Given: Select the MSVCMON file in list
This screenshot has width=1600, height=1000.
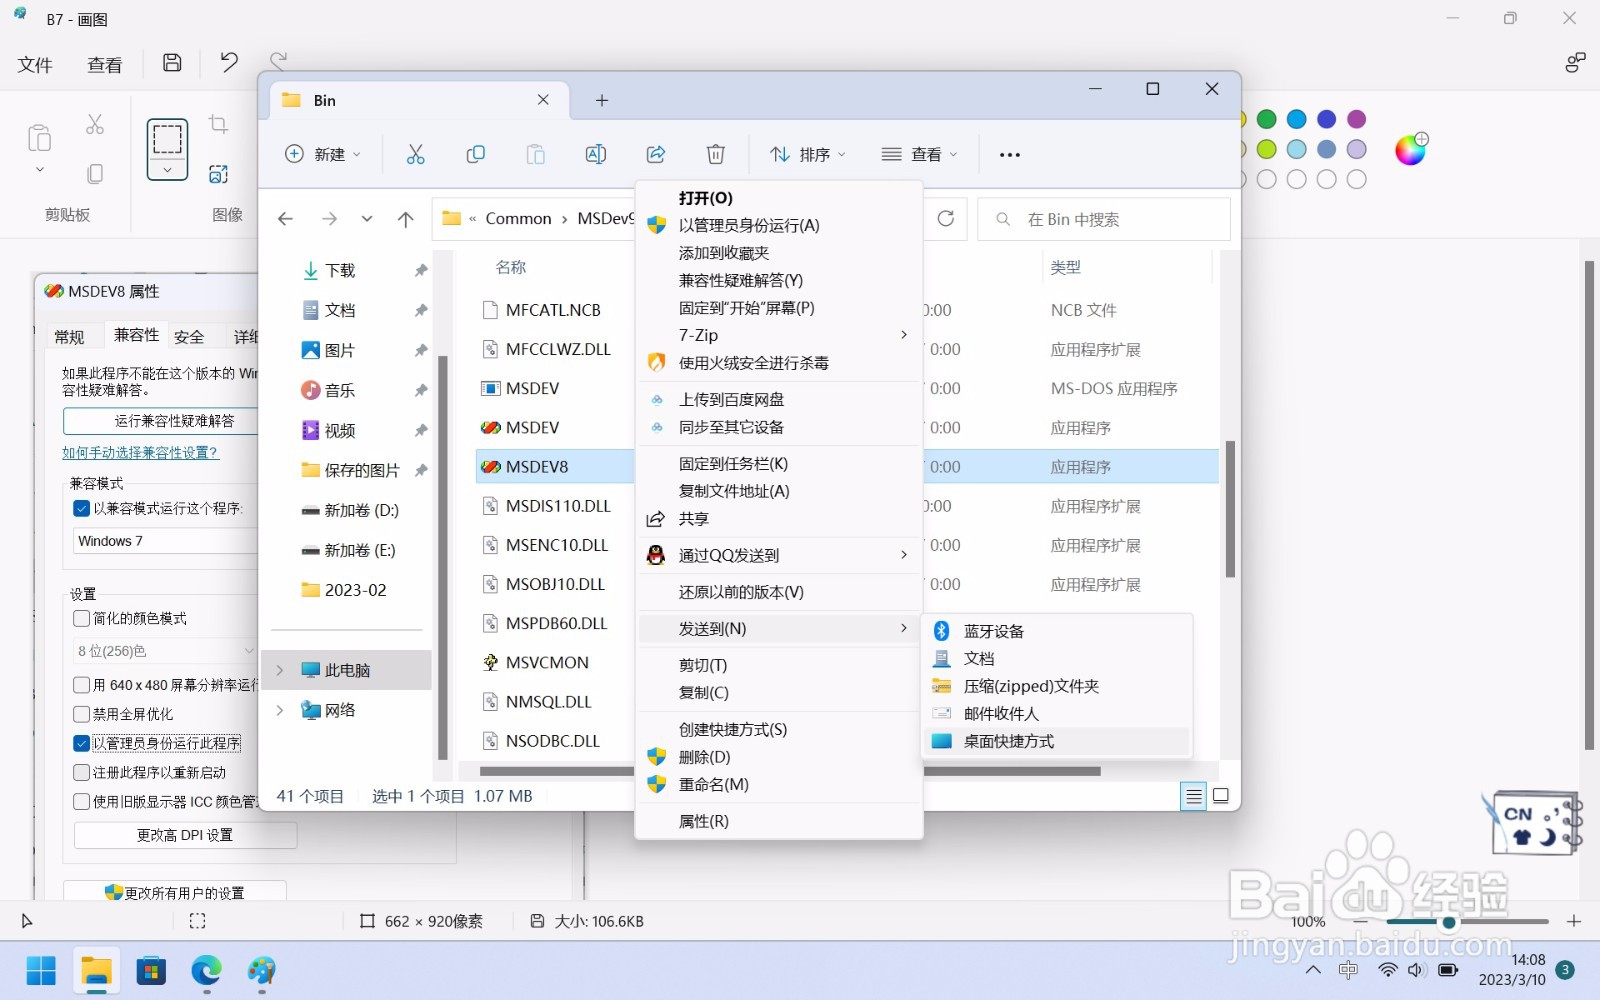Looking at the screenshot, I should click(547, 662).
